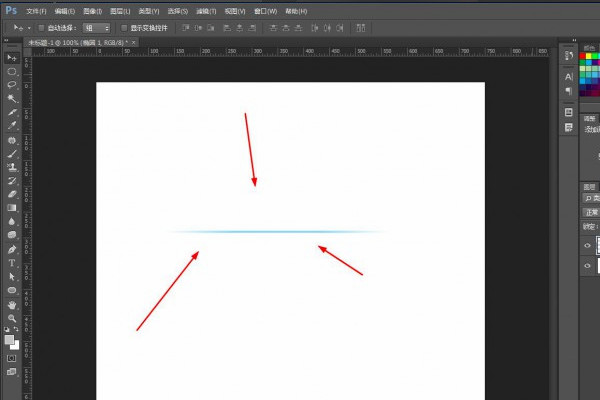Click align bottom edges button
Image resolution: width=600 pixels, height=400 pixels.
pyautogui.click(x=211, y=28)
